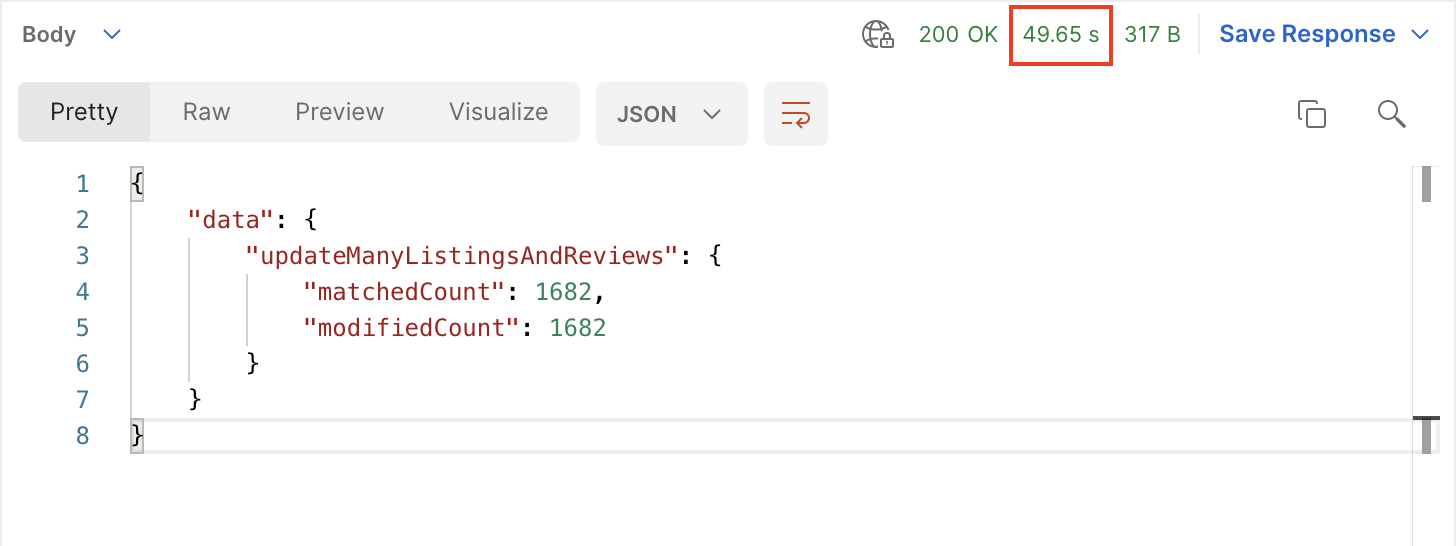Open search with the magnifier icon
Image resolution: width=1456 pixels, height=546 pixels.
coord(1392,114)
